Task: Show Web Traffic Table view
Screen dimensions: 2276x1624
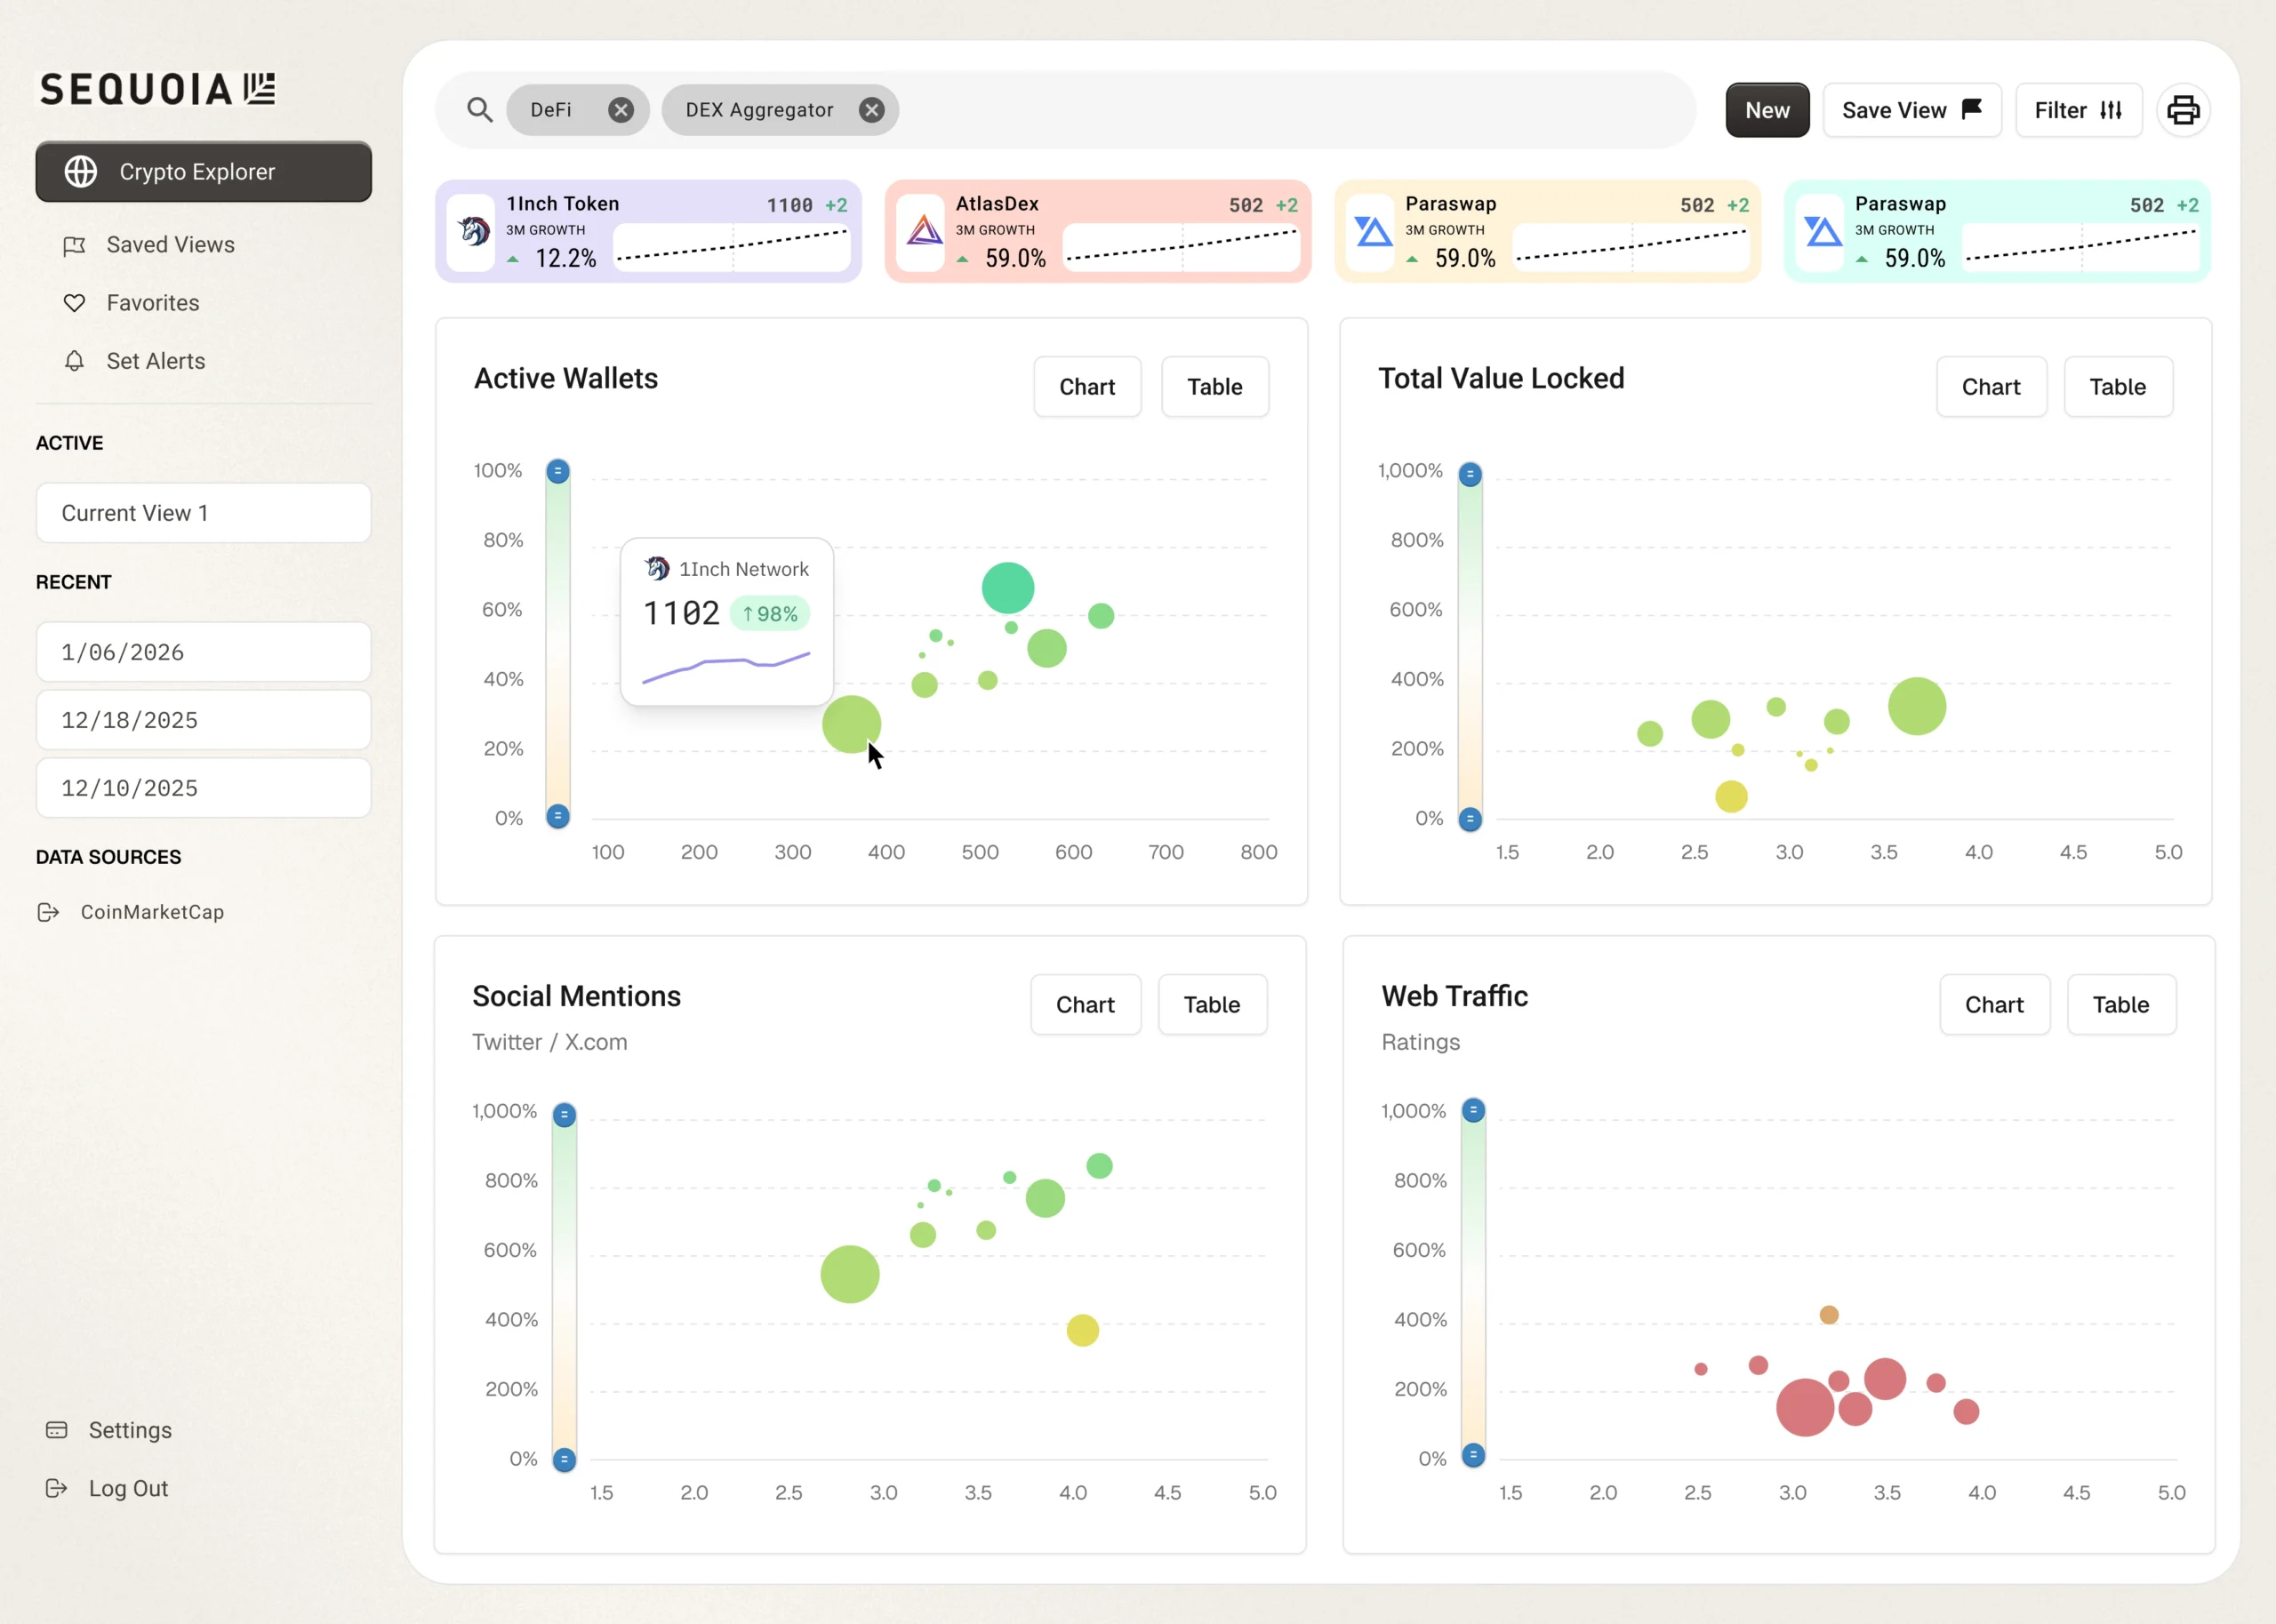Action: [2120, 1005]
